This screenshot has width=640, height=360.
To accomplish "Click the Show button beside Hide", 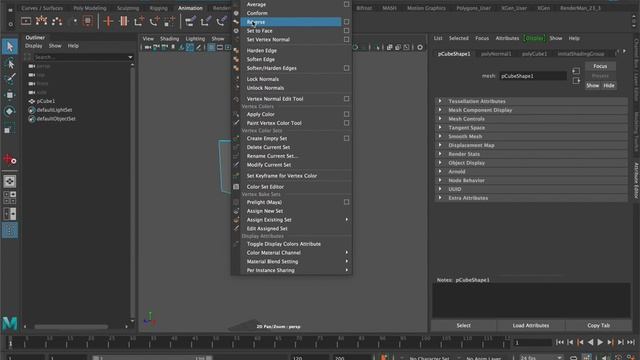I will tap(593, 86).
